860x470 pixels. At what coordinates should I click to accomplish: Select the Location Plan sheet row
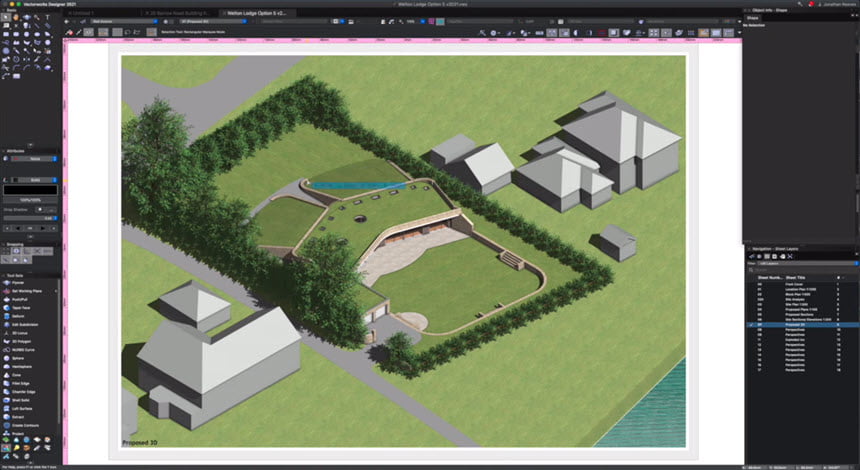tap(802, 290)
